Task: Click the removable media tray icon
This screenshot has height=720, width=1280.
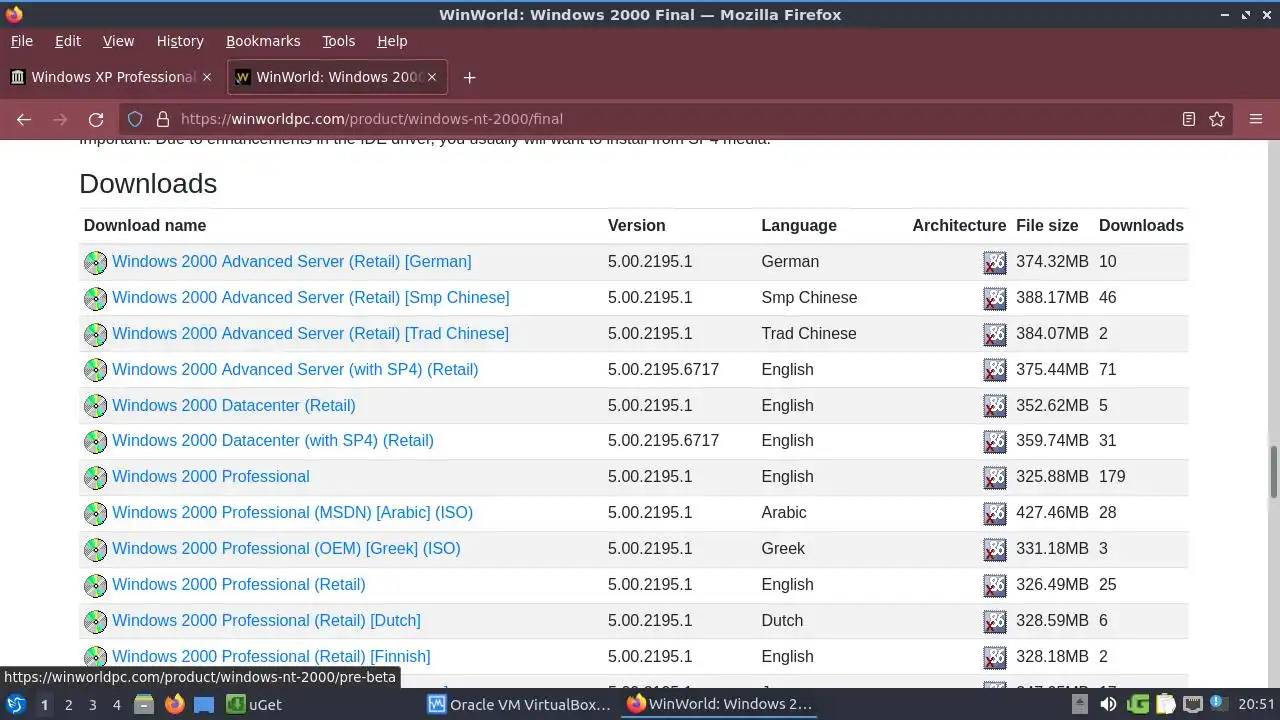Action: coord(1080,704)
